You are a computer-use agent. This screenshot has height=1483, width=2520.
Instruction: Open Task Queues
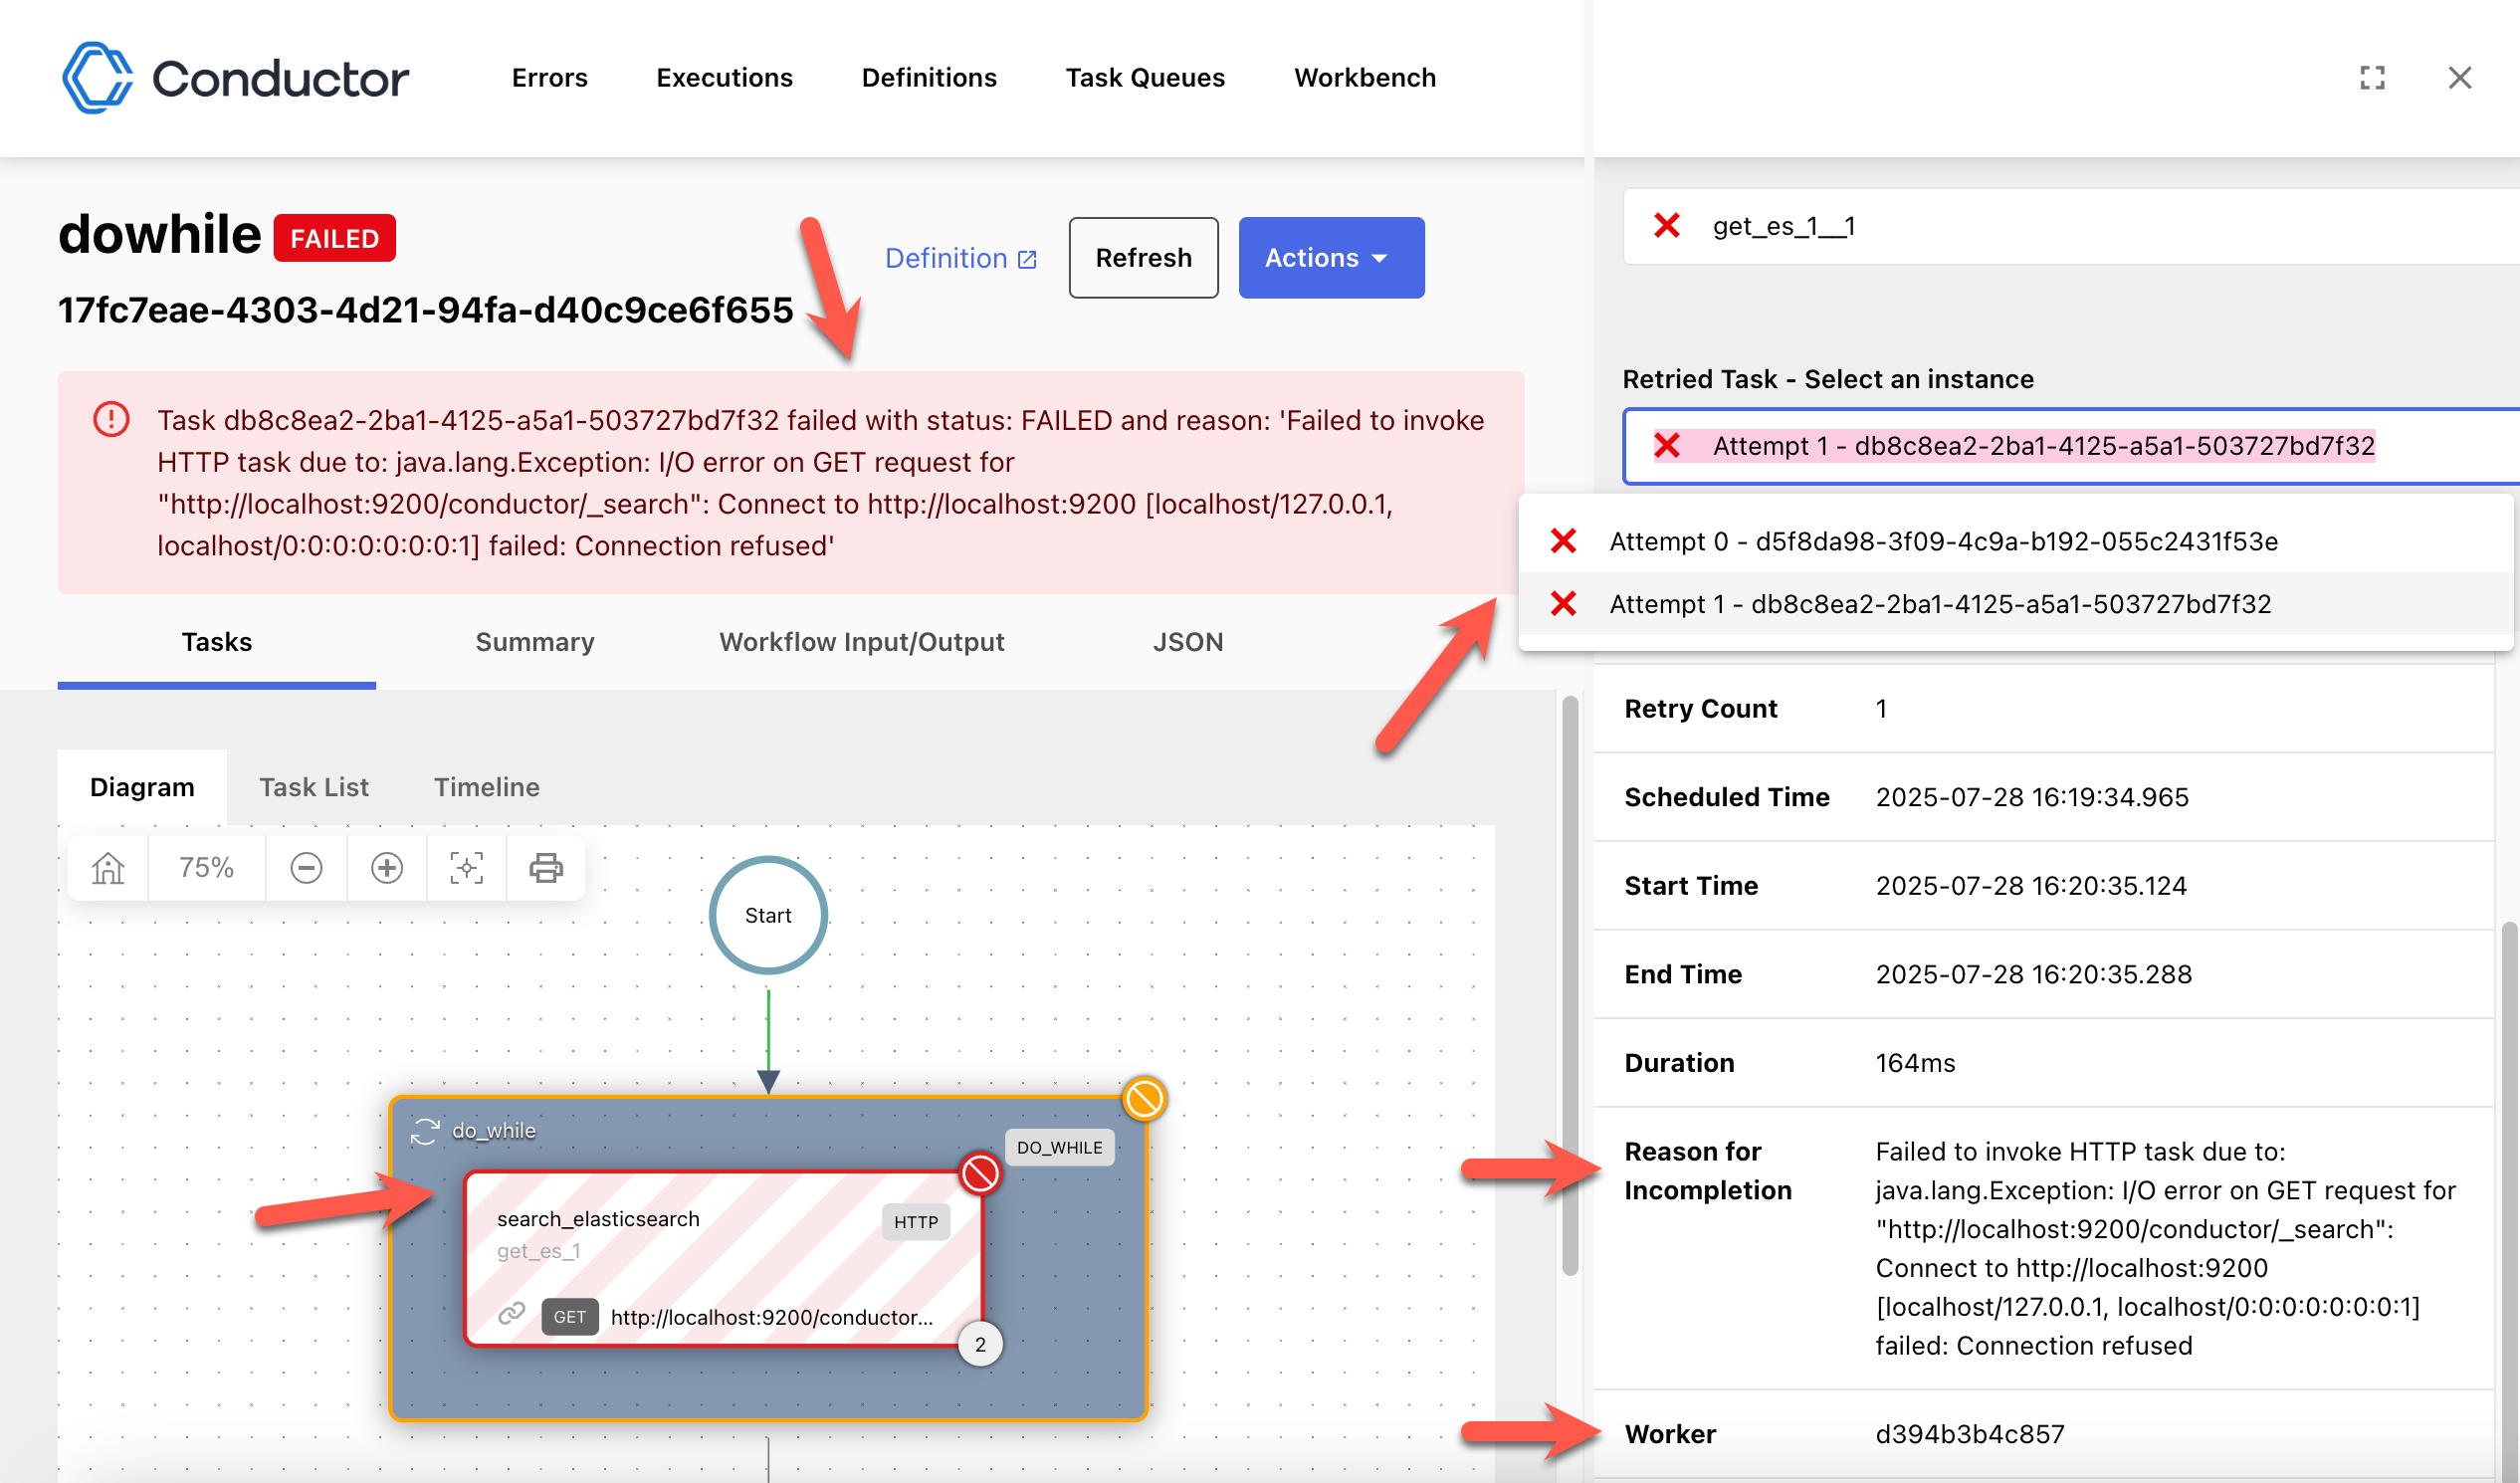[1145, 78]
